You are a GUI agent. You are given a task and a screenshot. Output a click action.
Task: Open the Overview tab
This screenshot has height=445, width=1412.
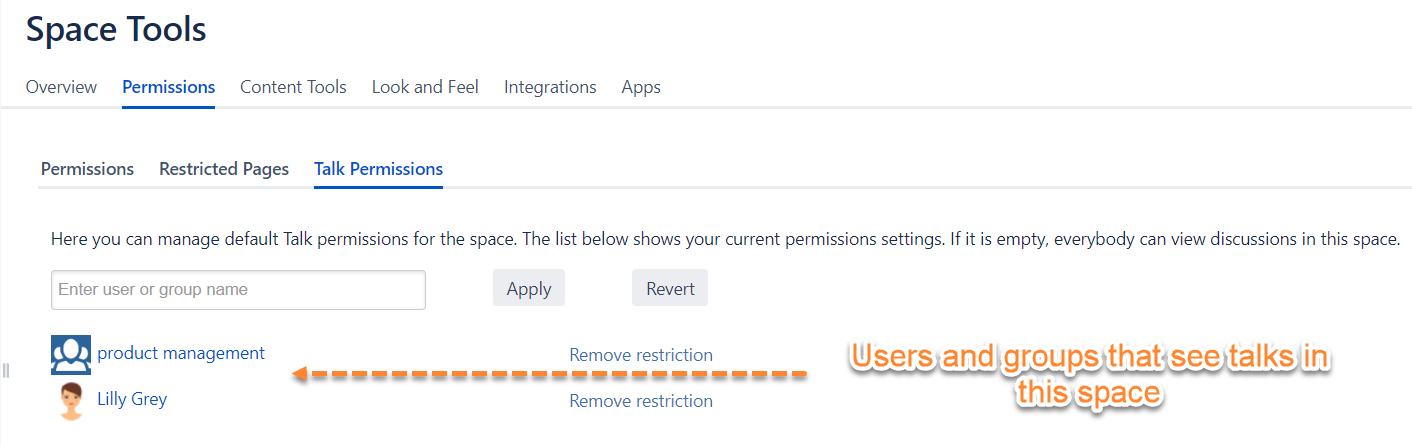(x=61, y=87)
